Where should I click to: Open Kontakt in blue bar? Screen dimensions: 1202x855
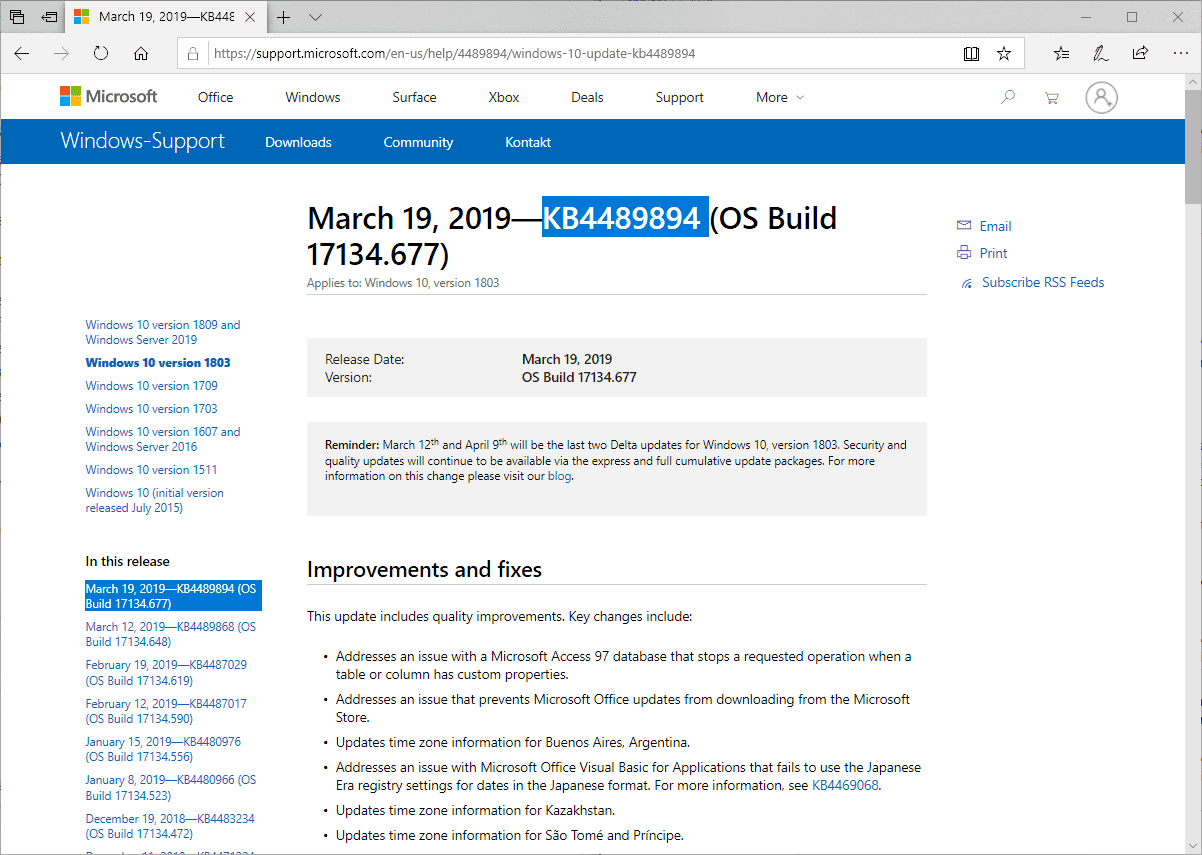[528, 142]
